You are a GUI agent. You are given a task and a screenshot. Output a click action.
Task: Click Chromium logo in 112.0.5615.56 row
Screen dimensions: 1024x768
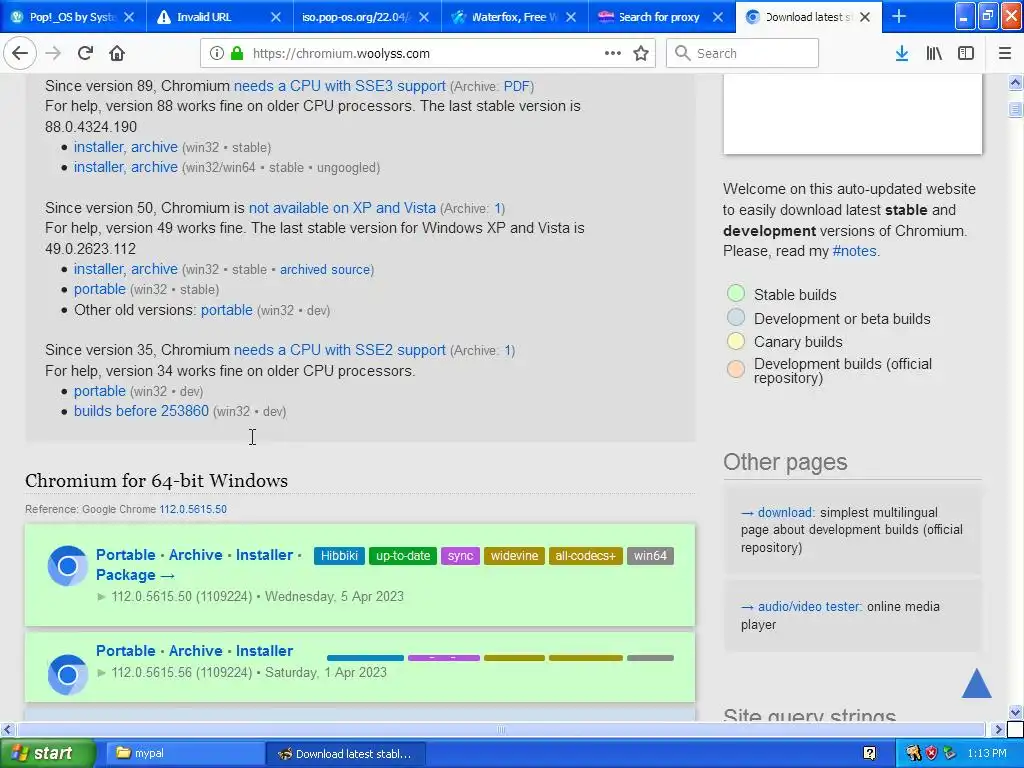click(67, 675)
